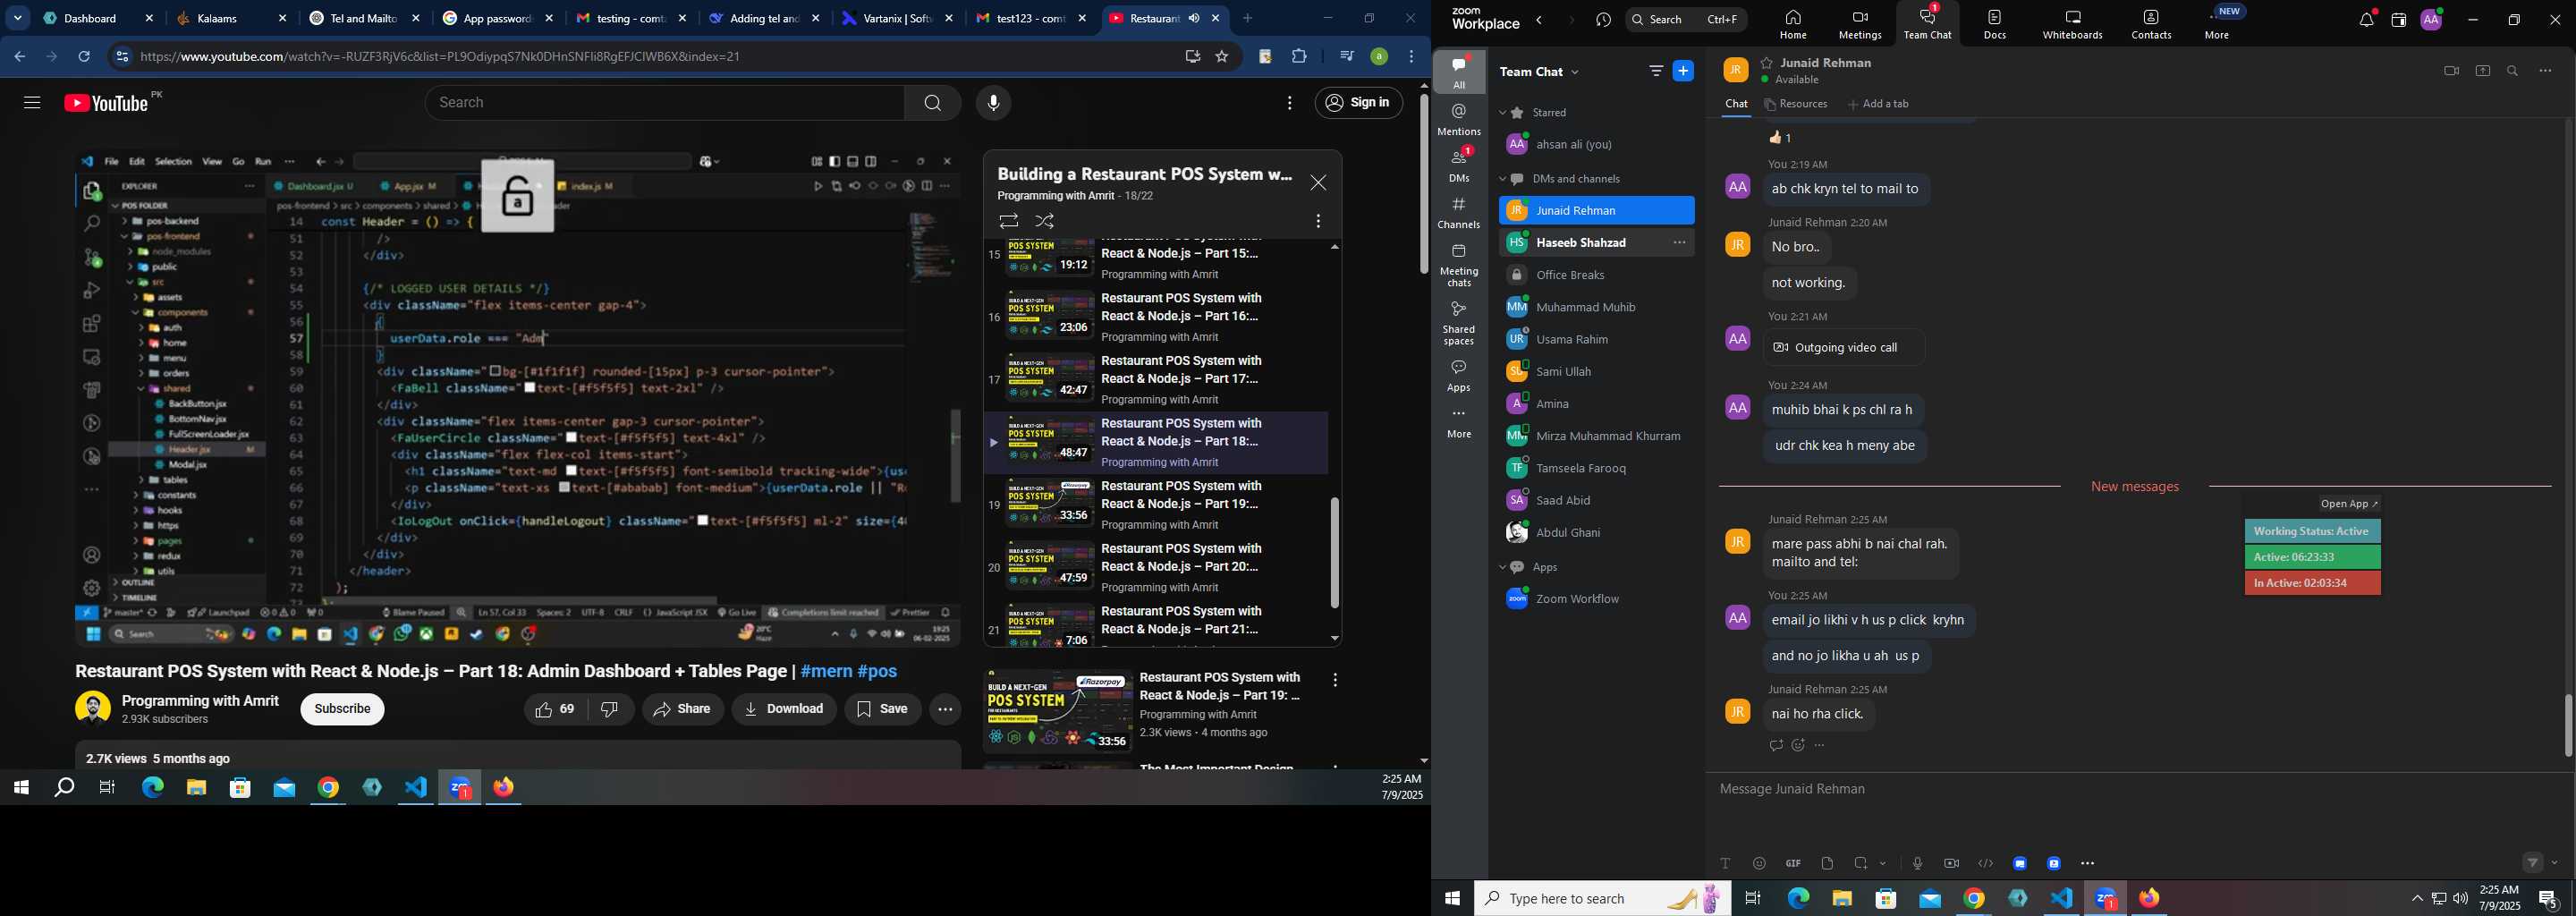This screenshot has height=916, width=2576.
Task: Close the YouTube playlist panel
Action: coord(1318,183)
